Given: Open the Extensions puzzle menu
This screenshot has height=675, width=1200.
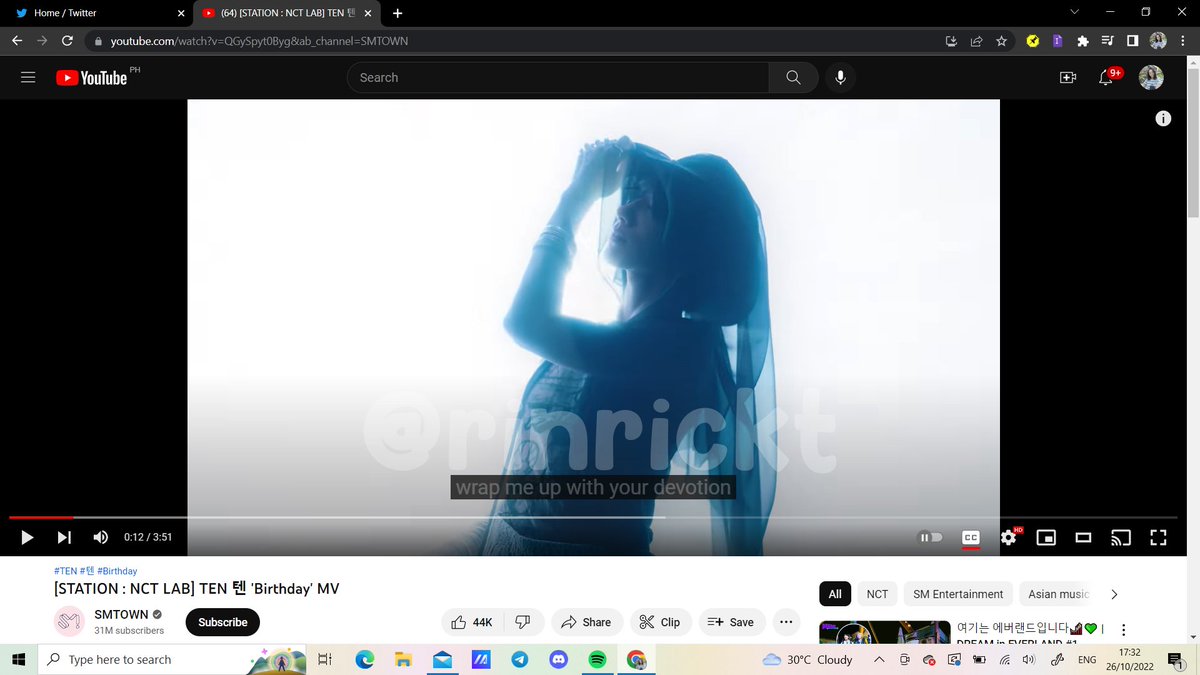Looking at the screenshot, I should tap(1082, 41).
